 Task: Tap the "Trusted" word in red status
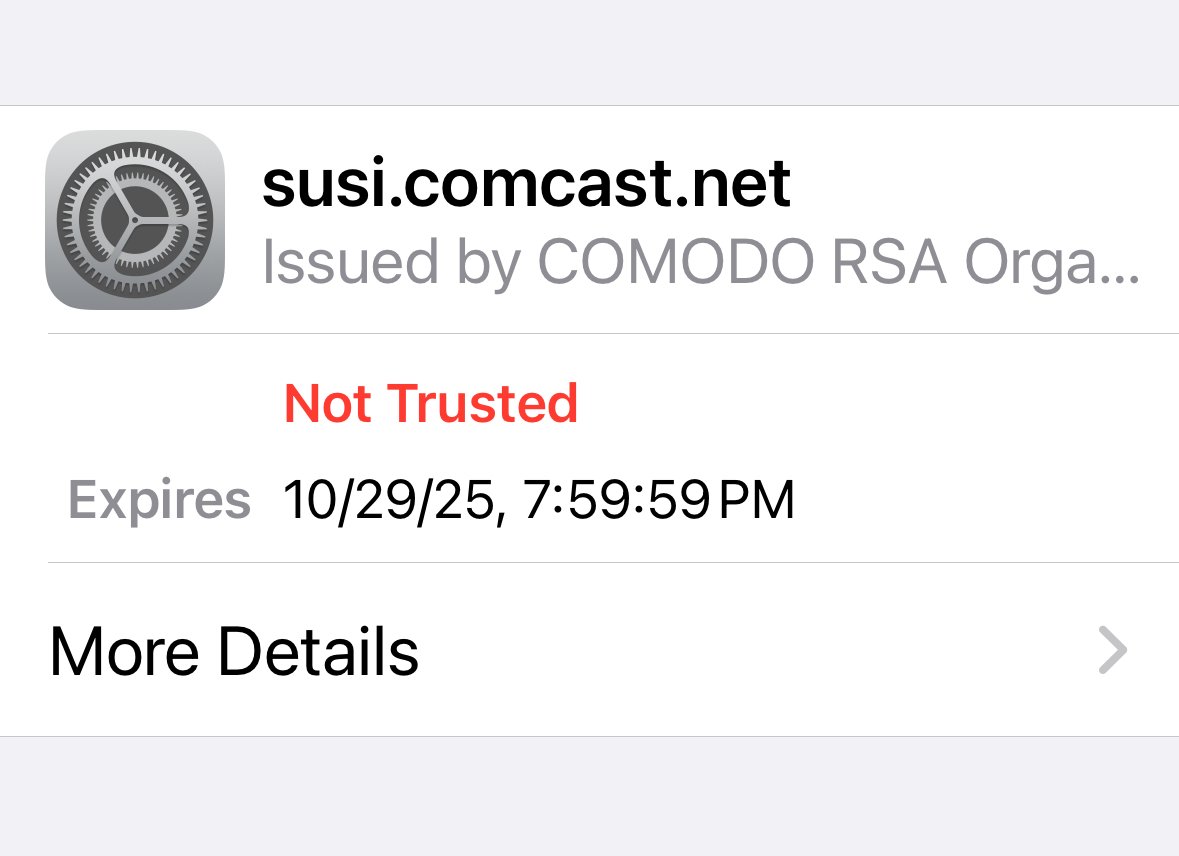pyautogui.click(x=482, y=404)
